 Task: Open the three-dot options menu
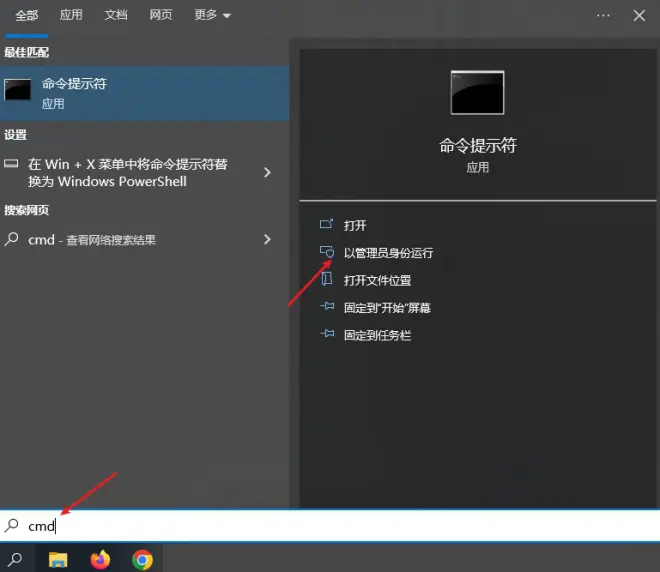[x=603, y=16]
